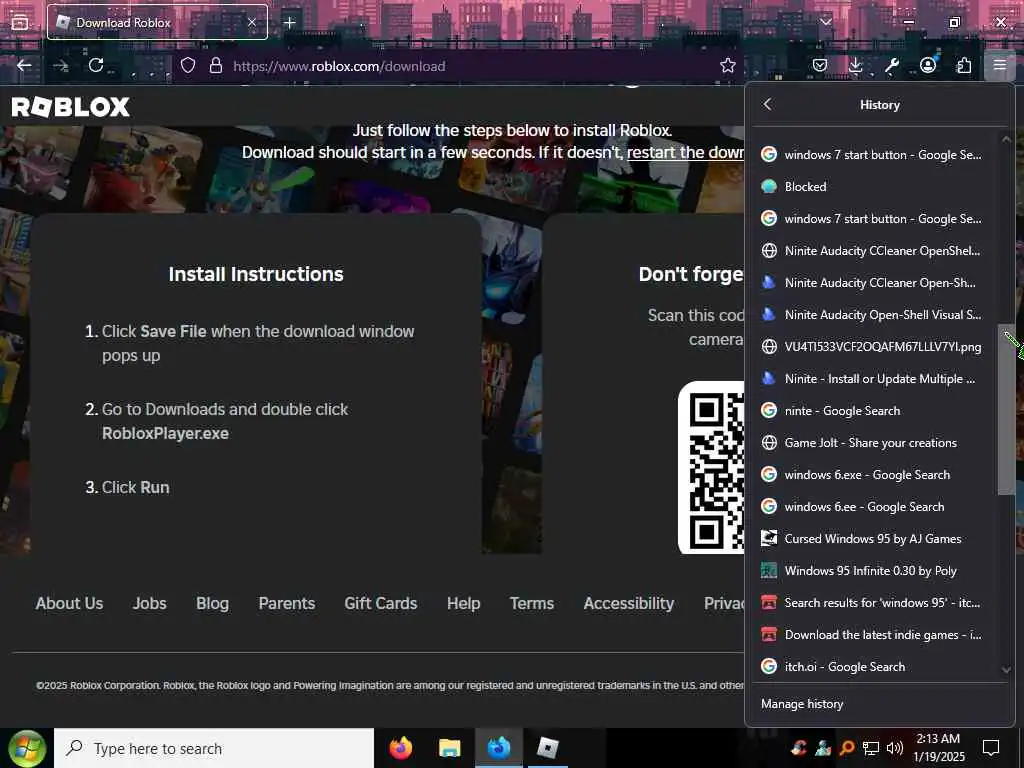Open the magnifier search tray icon
This screenshot has height=768, width=1024.
coord(847,748)
